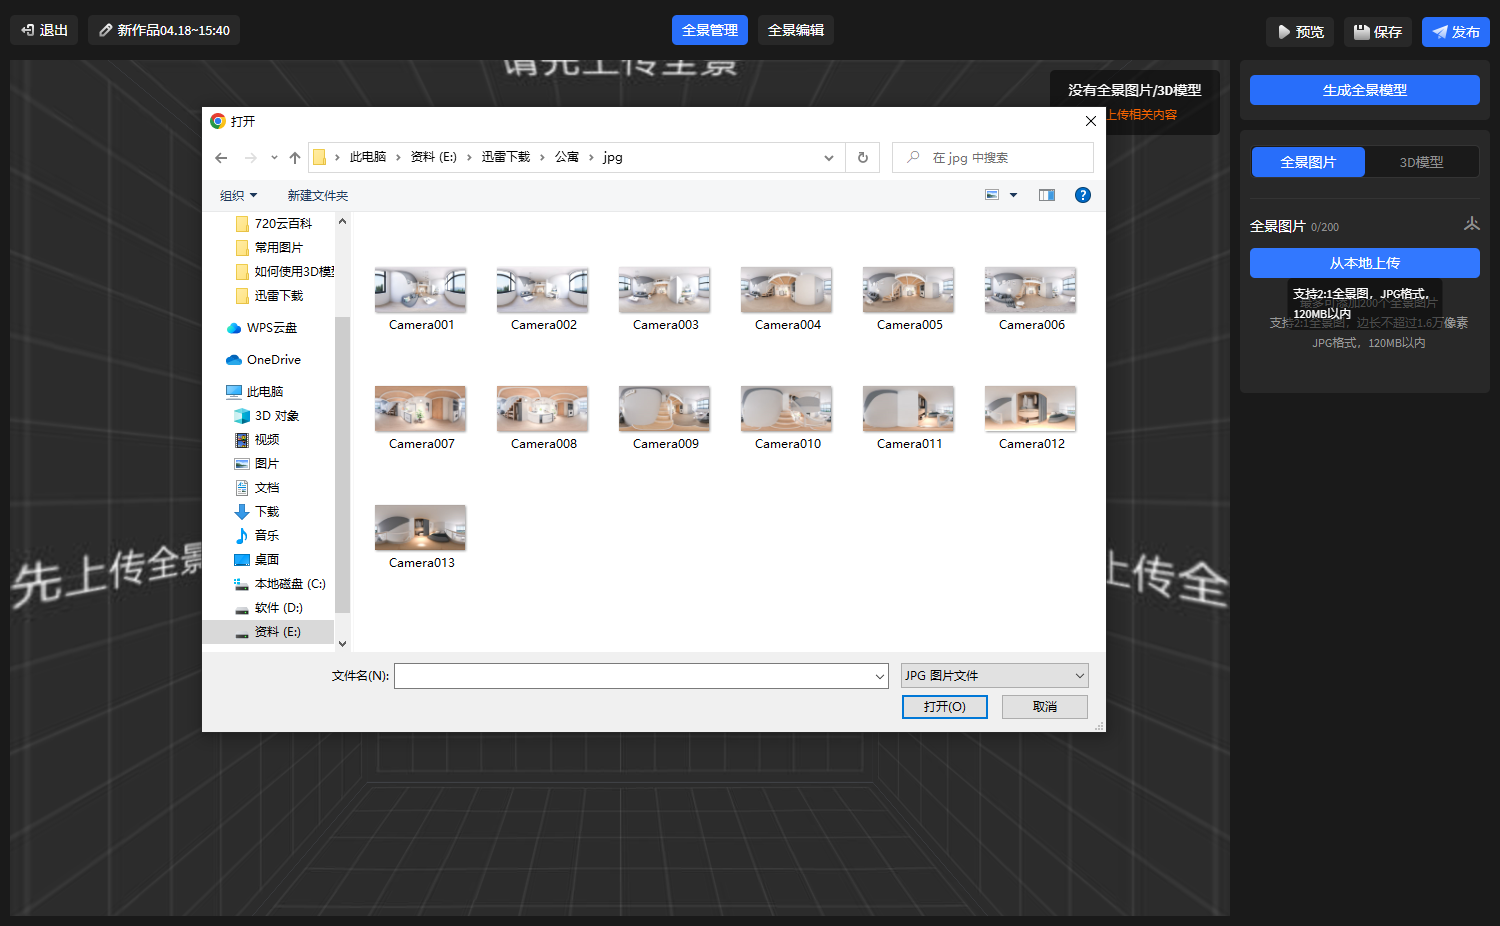Open the 组织 menu
This screenshot has width=1500, height=926.
point(238,196)
